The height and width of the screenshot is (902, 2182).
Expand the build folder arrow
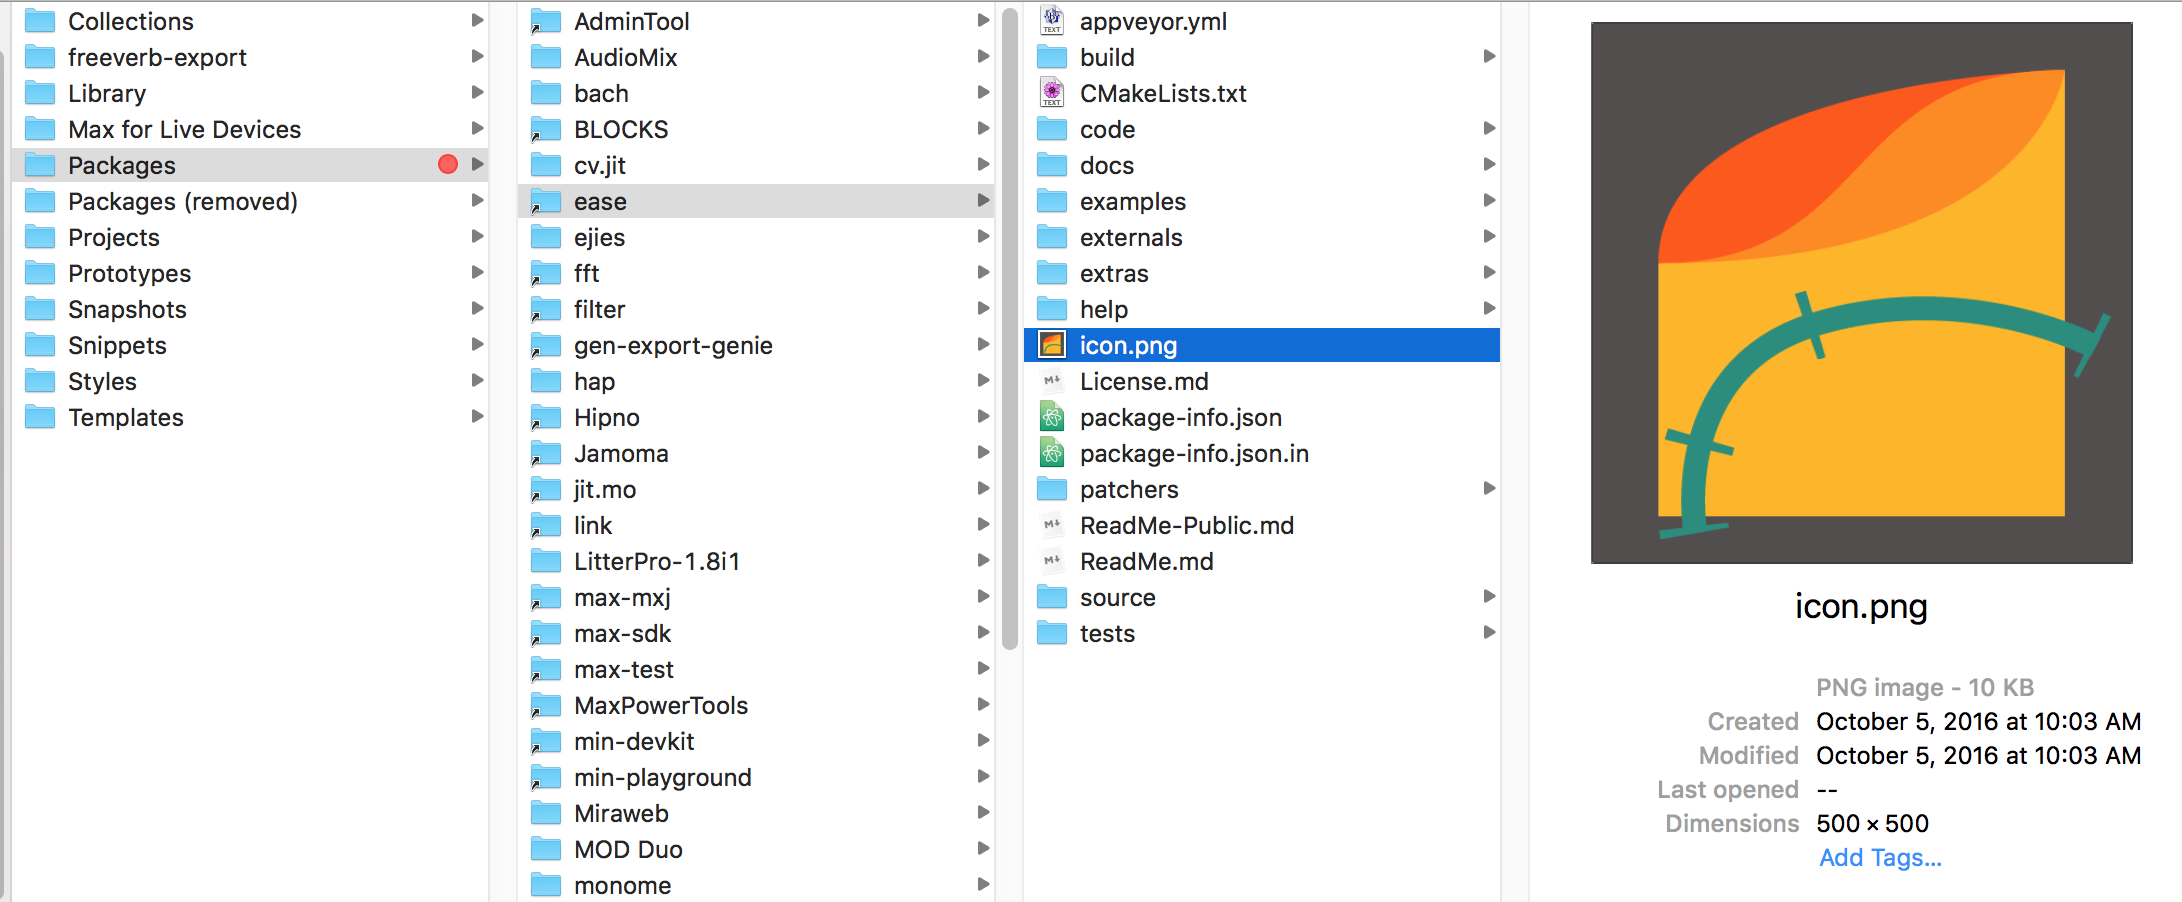(1489, 56)
